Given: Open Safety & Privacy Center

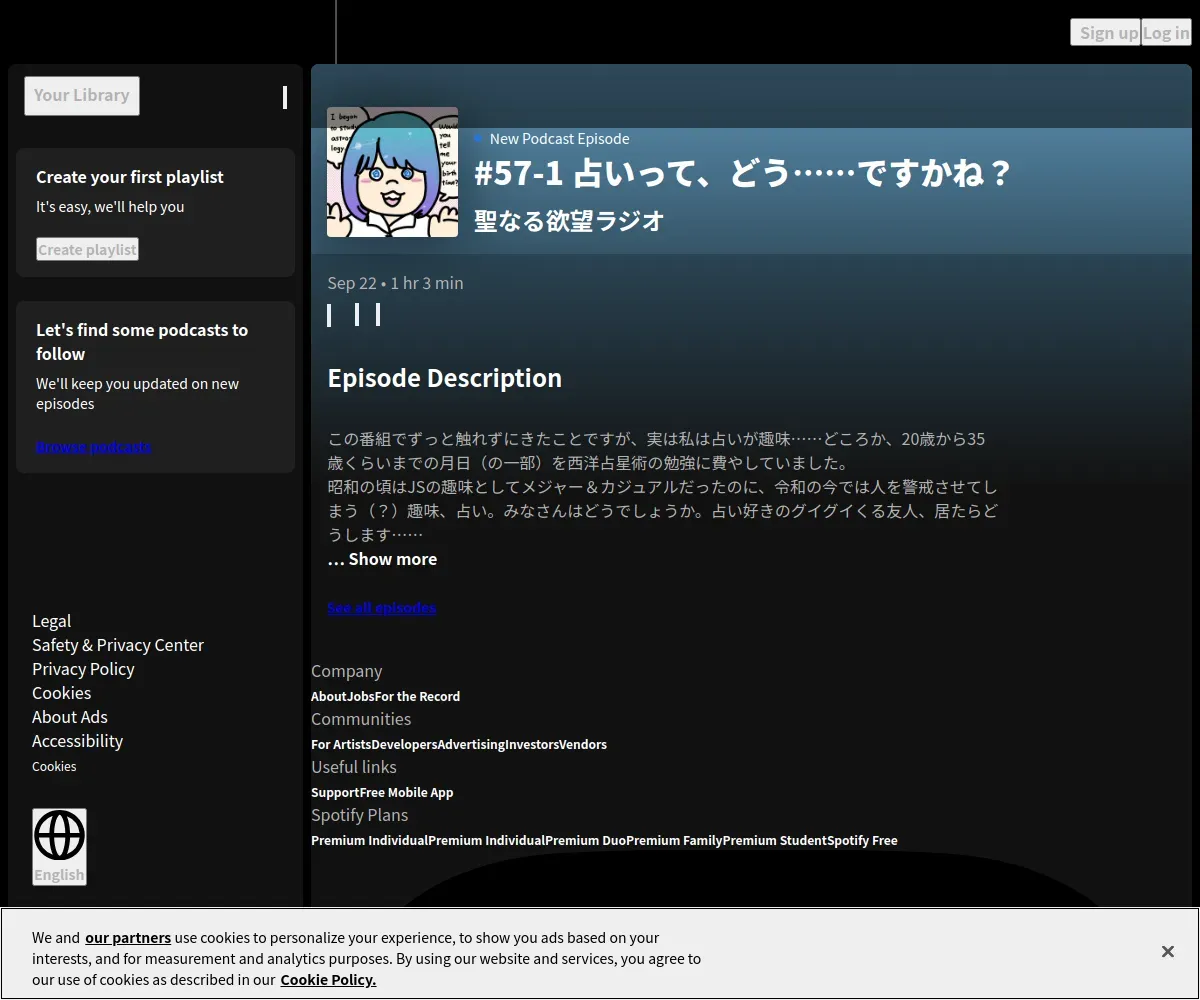Looking at the screenshot, I should [x=118, y=645].
